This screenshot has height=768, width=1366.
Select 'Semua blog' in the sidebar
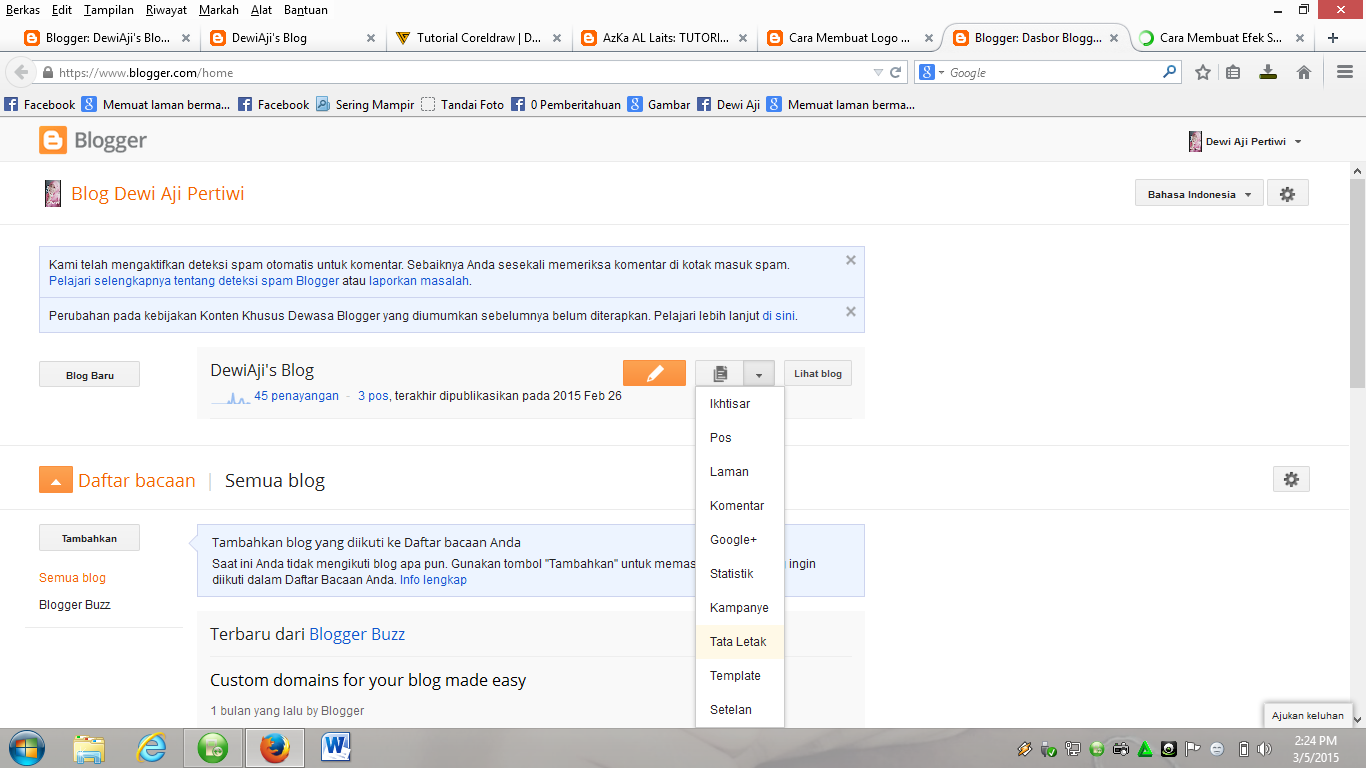72,578
